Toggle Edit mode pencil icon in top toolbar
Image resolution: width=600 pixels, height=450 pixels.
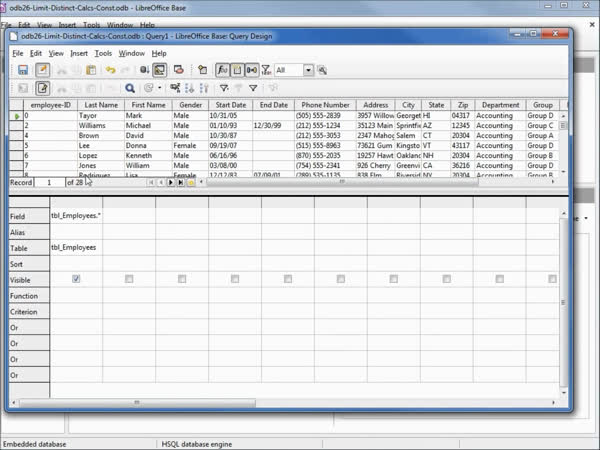tap(42, 70)
